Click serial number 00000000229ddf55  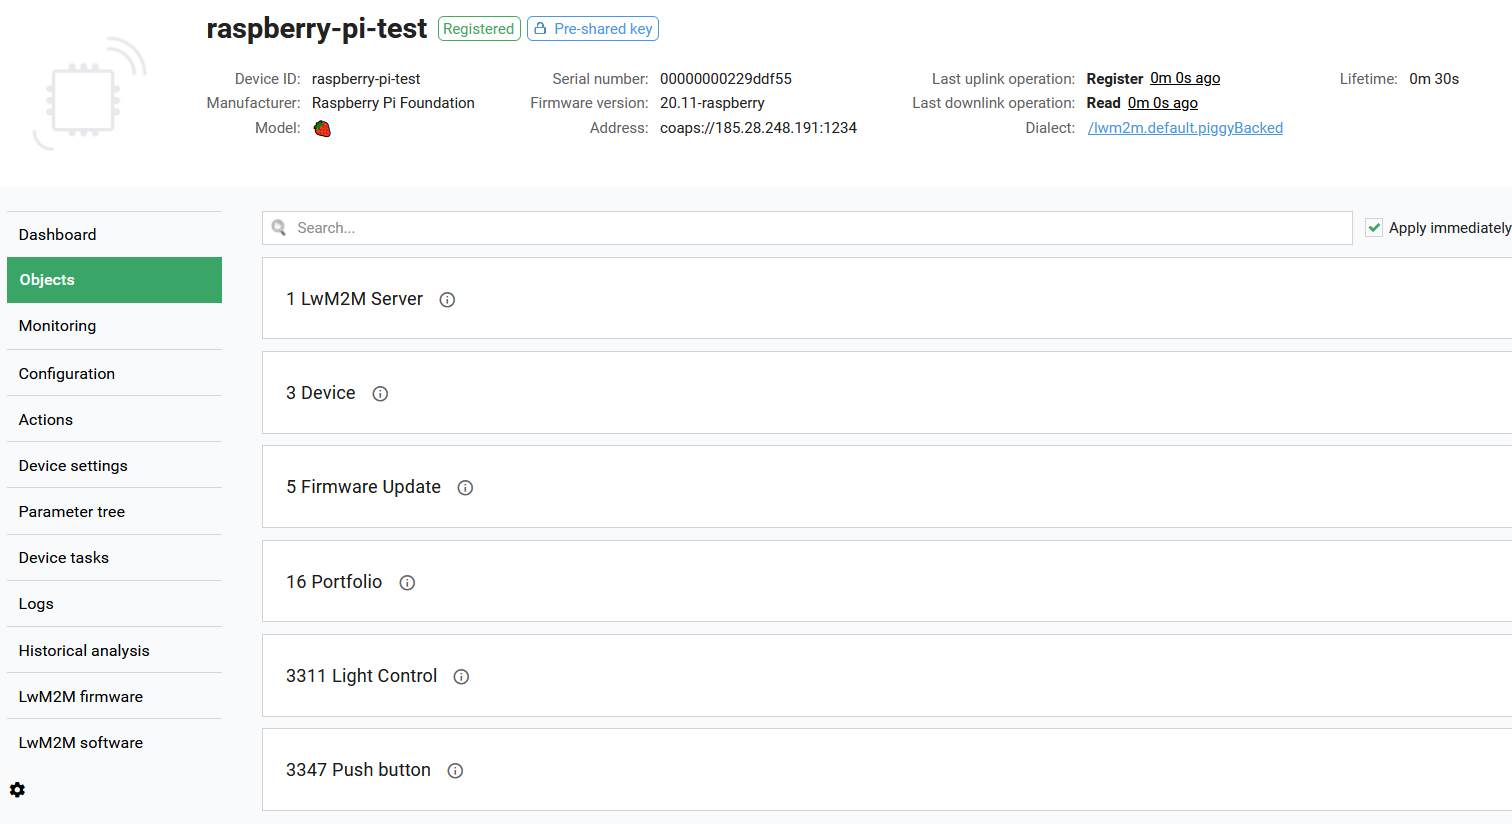coord(726,79)
